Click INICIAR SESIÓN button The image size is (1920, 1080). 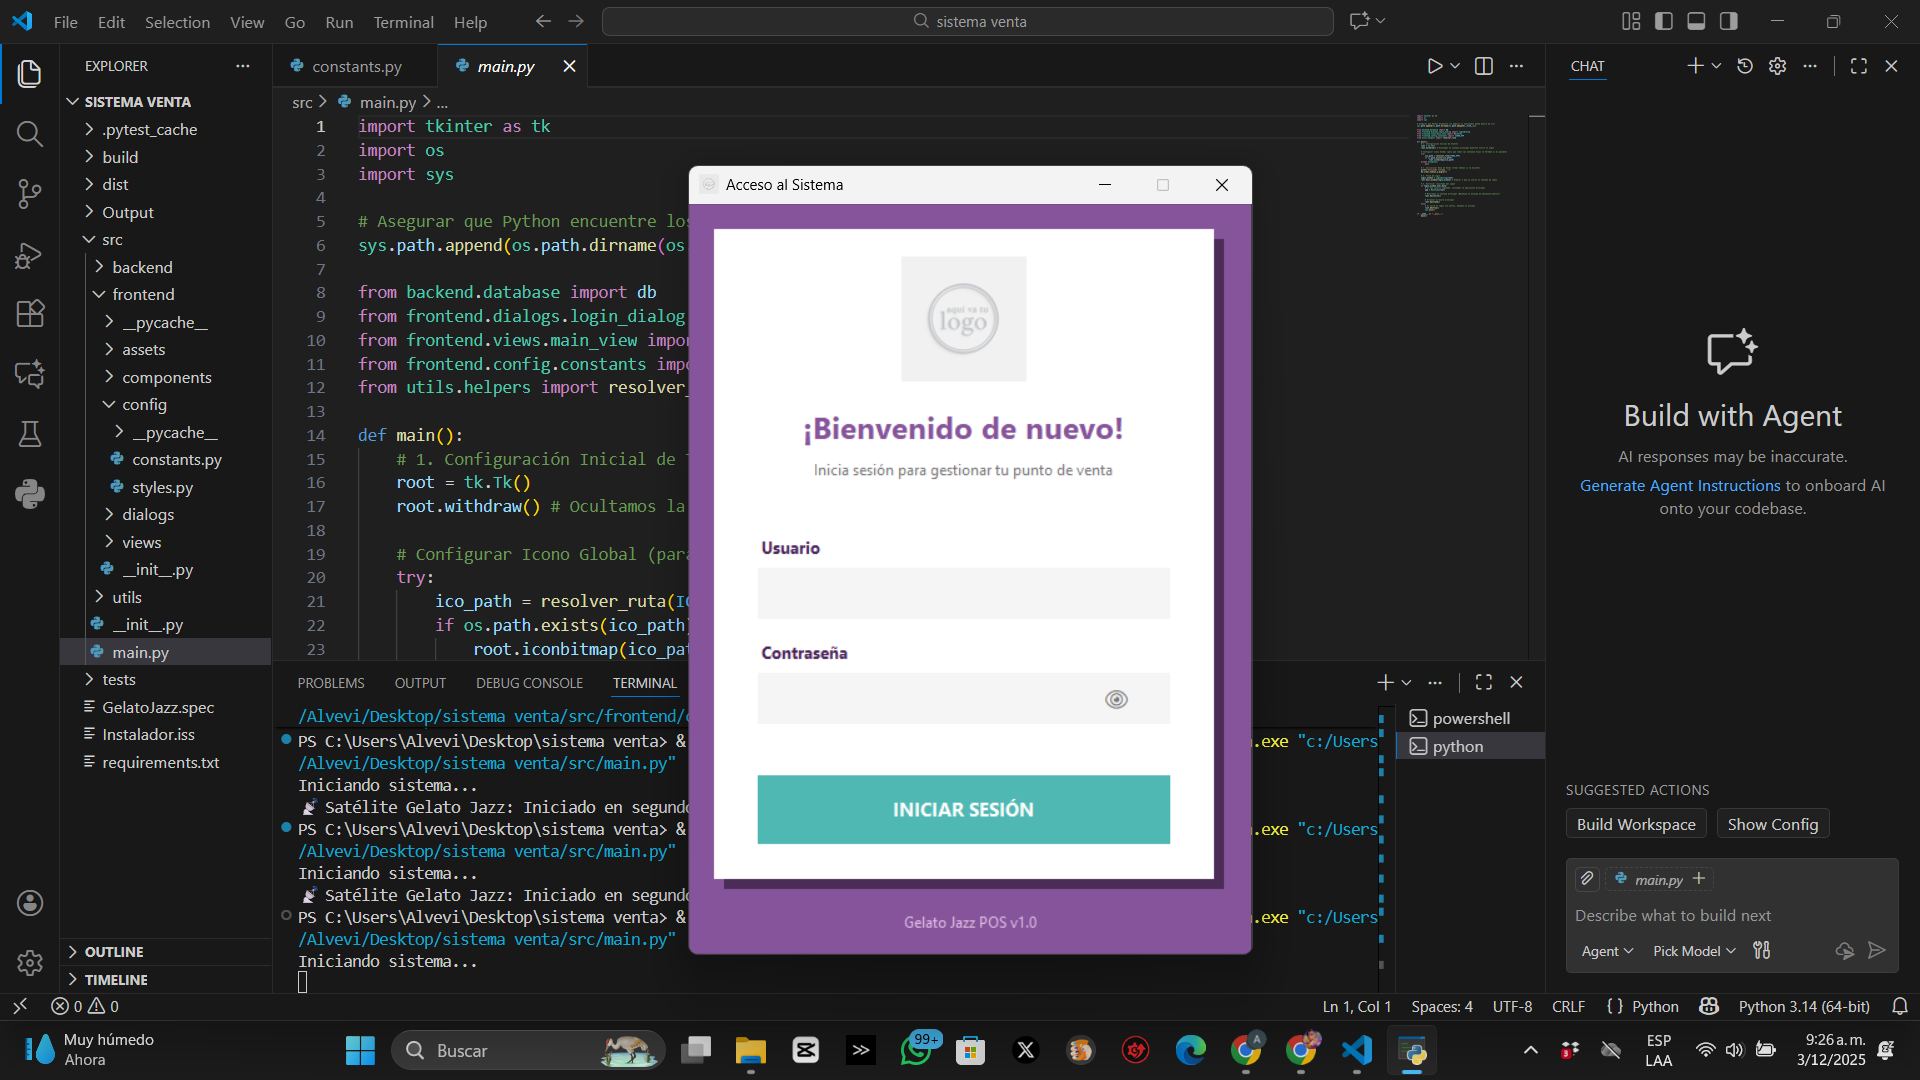[963, 810]
